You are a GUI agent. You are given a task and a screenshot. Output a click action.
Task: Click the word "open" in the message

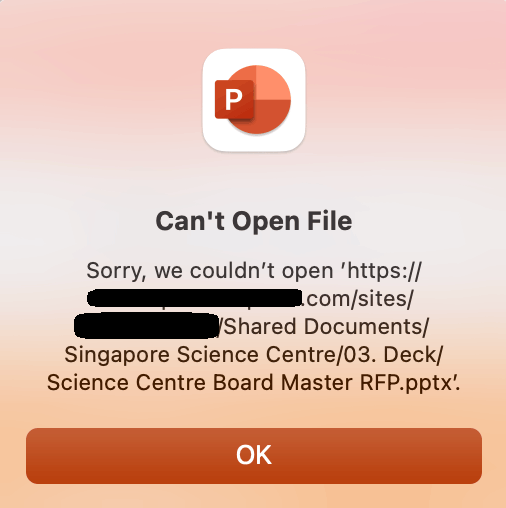coord(307,272)
